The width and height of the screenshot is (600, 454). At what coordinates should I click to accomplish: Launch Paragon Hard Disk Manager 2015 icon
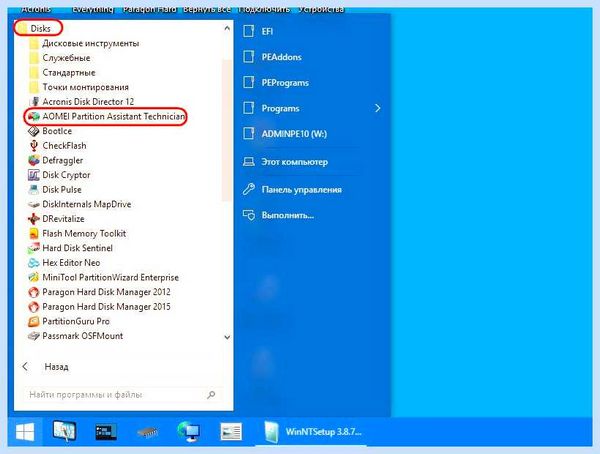pyautogui.click(x=34, y=307)
